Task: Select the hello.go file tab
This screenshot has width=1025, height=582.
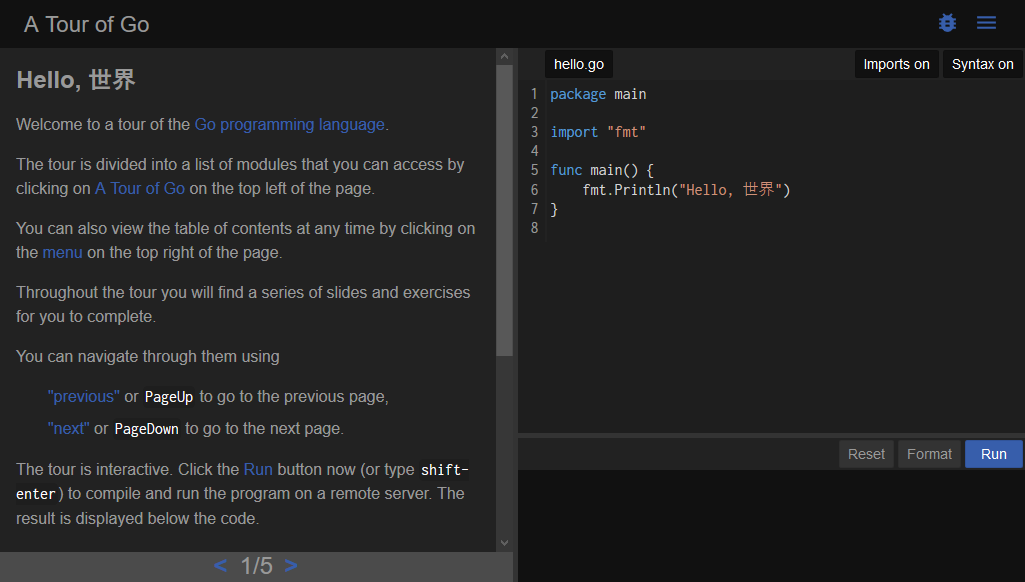Action: 579,64
